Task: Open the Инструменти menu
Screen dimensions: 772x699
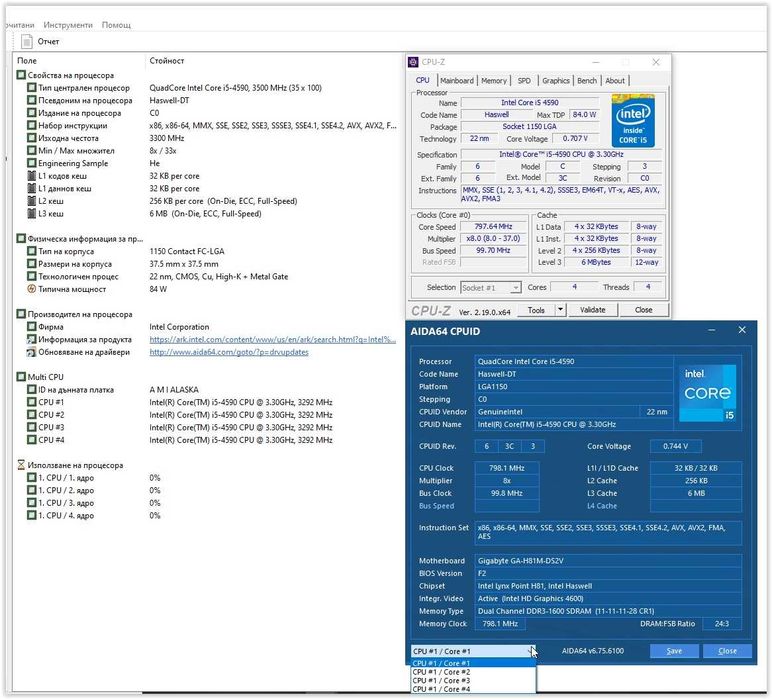Action: point(68,25)
